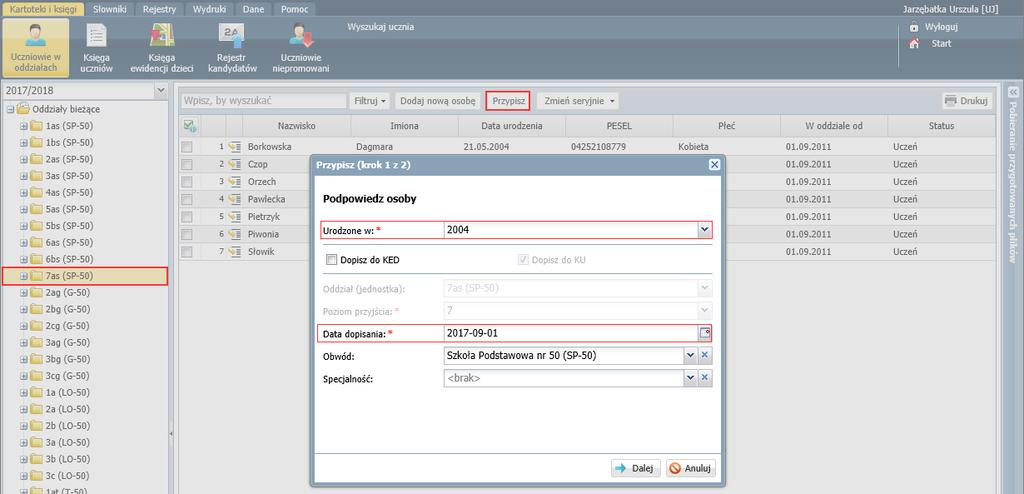Click the Start link

point(941,44)
